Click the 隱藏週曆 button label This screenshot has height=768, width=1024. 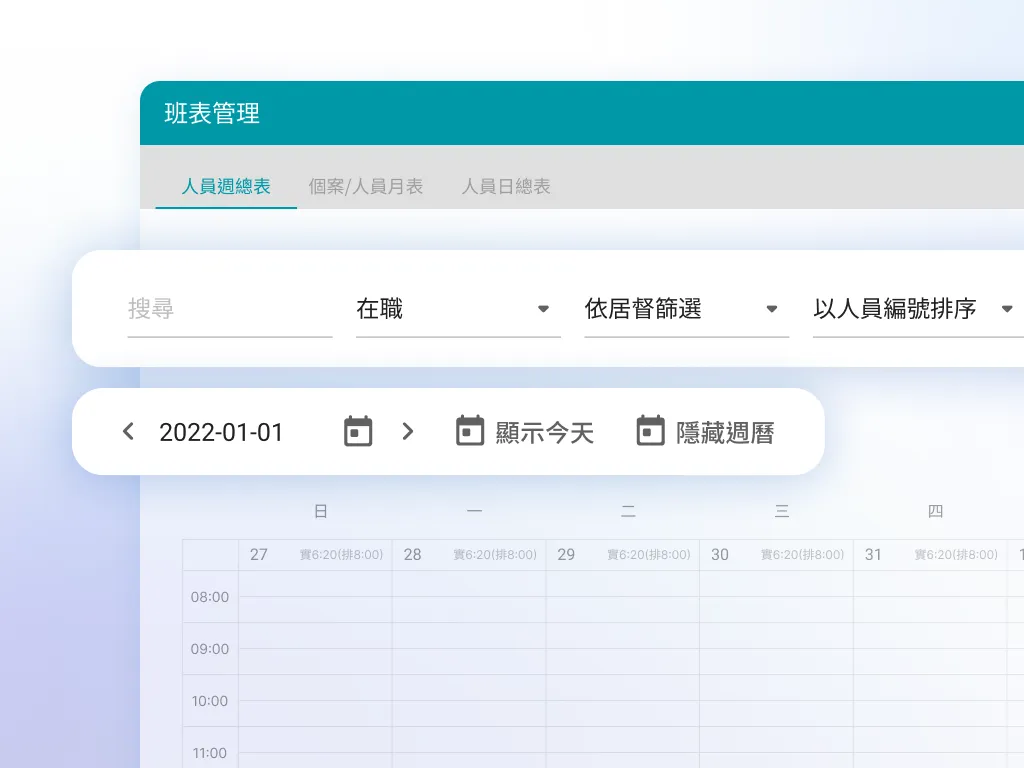tap(726, 433)
